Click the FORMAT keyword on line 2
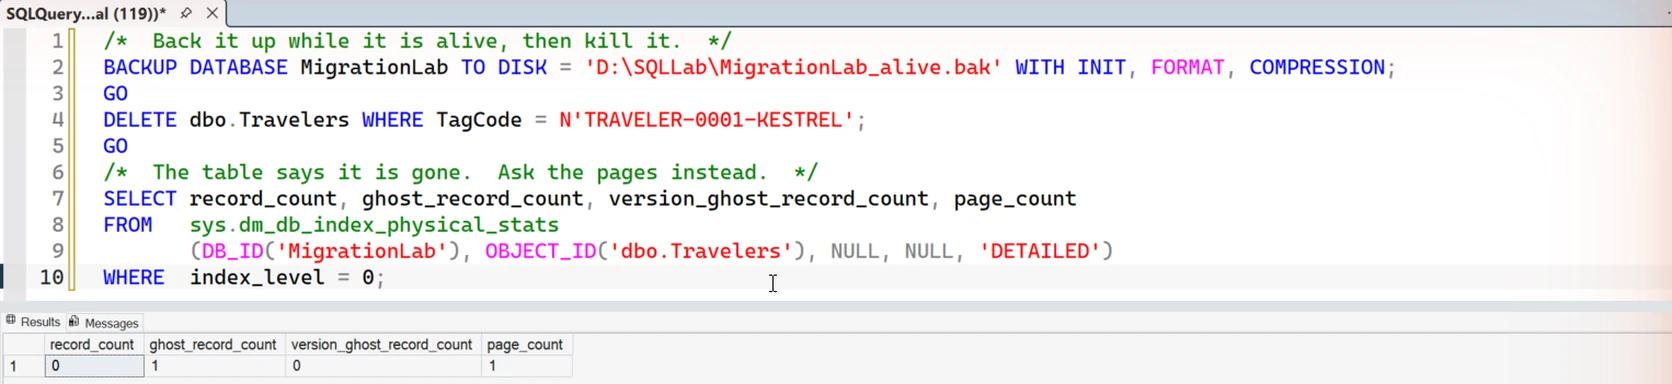Screen dimensions: 1672x384 (x=1188, y=67)
